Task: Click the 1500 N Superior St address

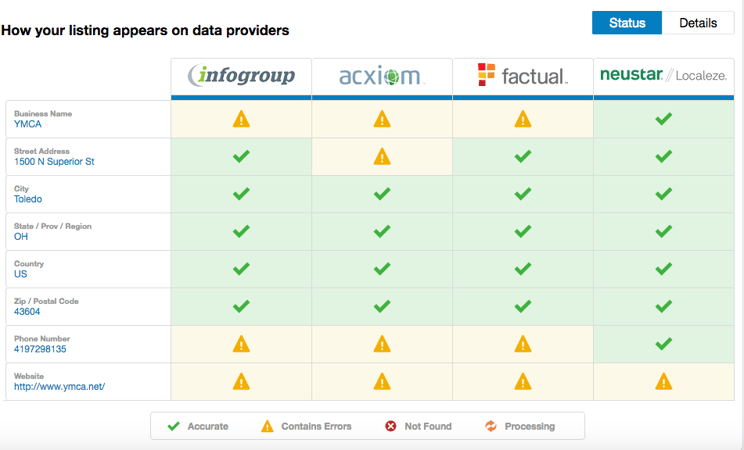Action: 54,161
